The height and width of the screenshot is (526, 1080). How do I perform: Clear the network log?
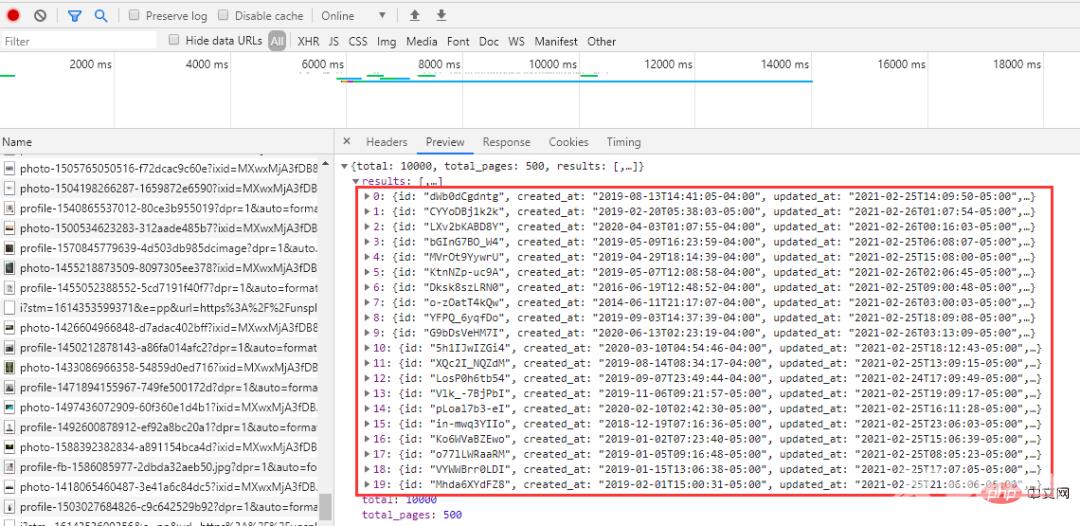(x=40, y=16)
